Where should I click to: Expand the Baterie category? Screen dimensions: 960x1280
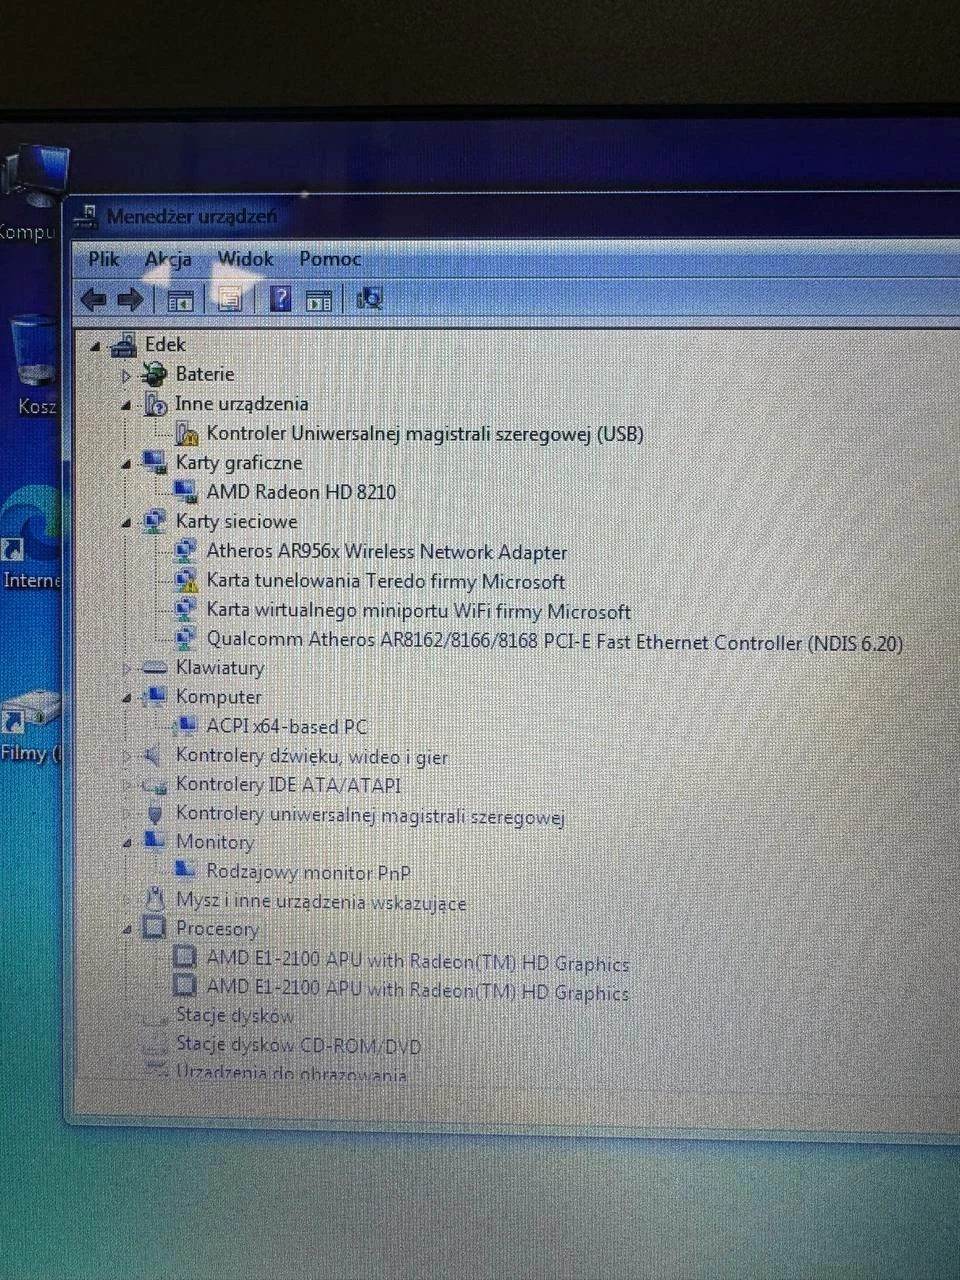click(x=125, y=374)
